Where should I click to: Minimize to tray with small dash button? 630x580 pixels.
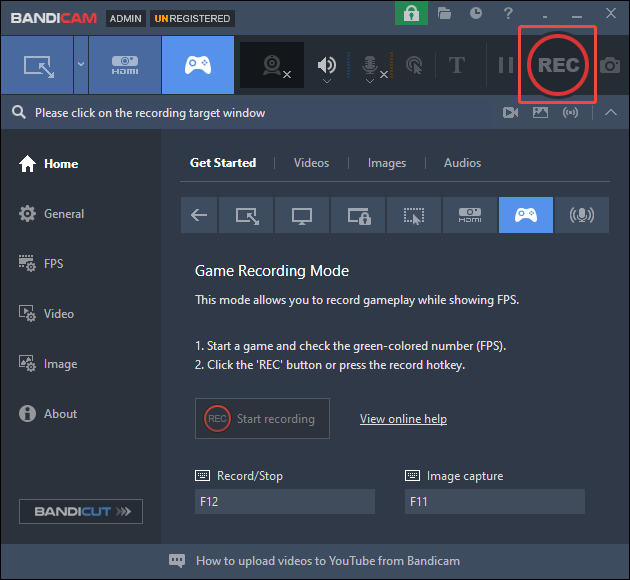545,17
